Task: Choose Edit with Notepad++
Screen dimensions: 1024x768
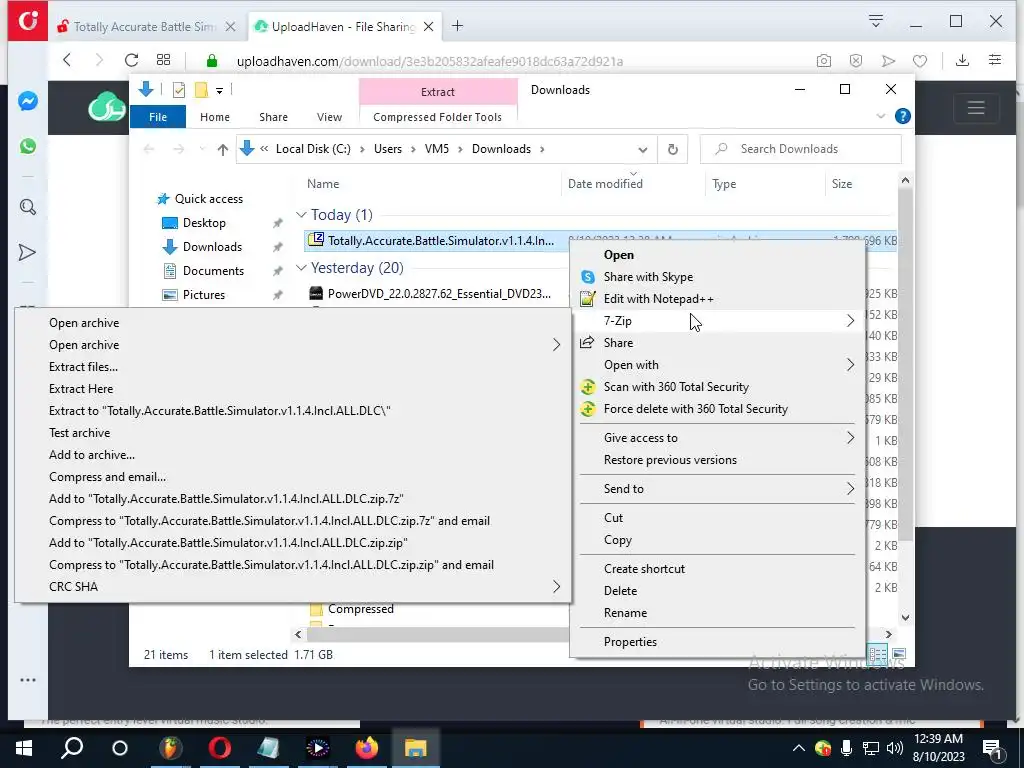Action: 716,299
